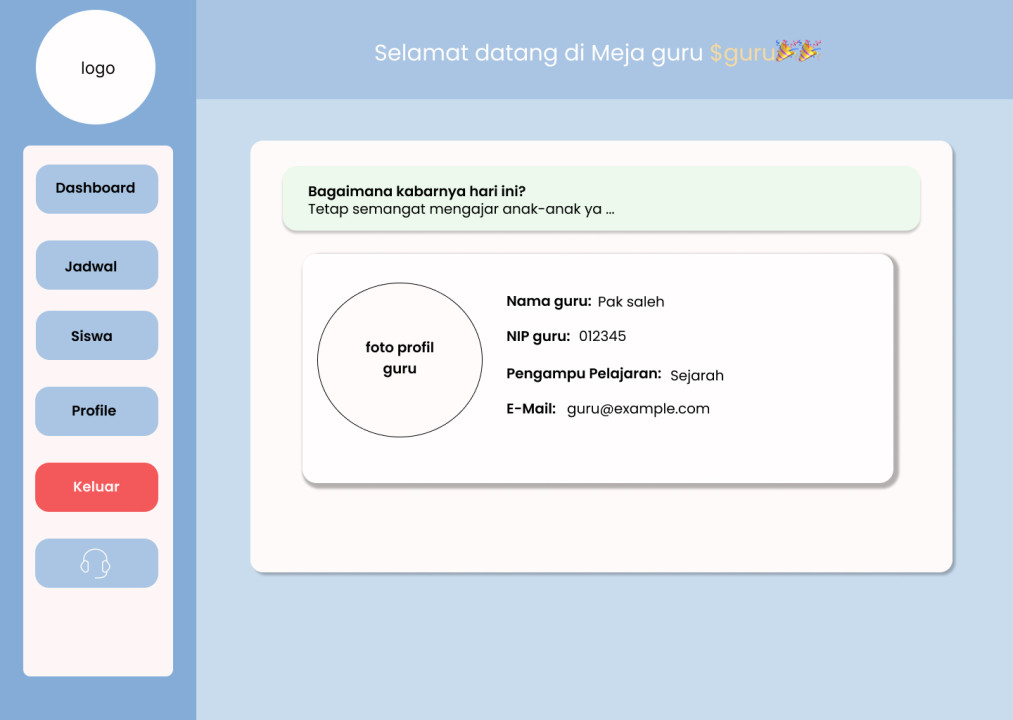Click the teacher name Pak saleh
Viewport: 1013px width, 720px height.
[631, 302]
